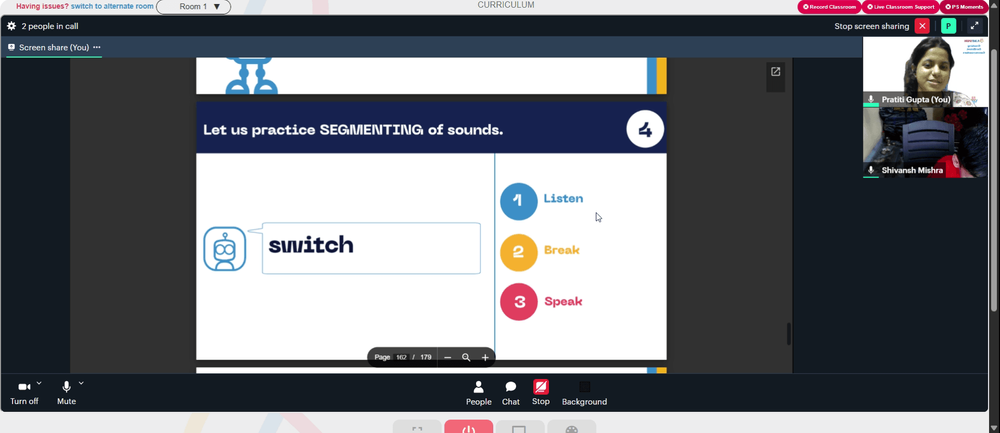
Task: Open the Chat panel
Action: tap(511, 393)
